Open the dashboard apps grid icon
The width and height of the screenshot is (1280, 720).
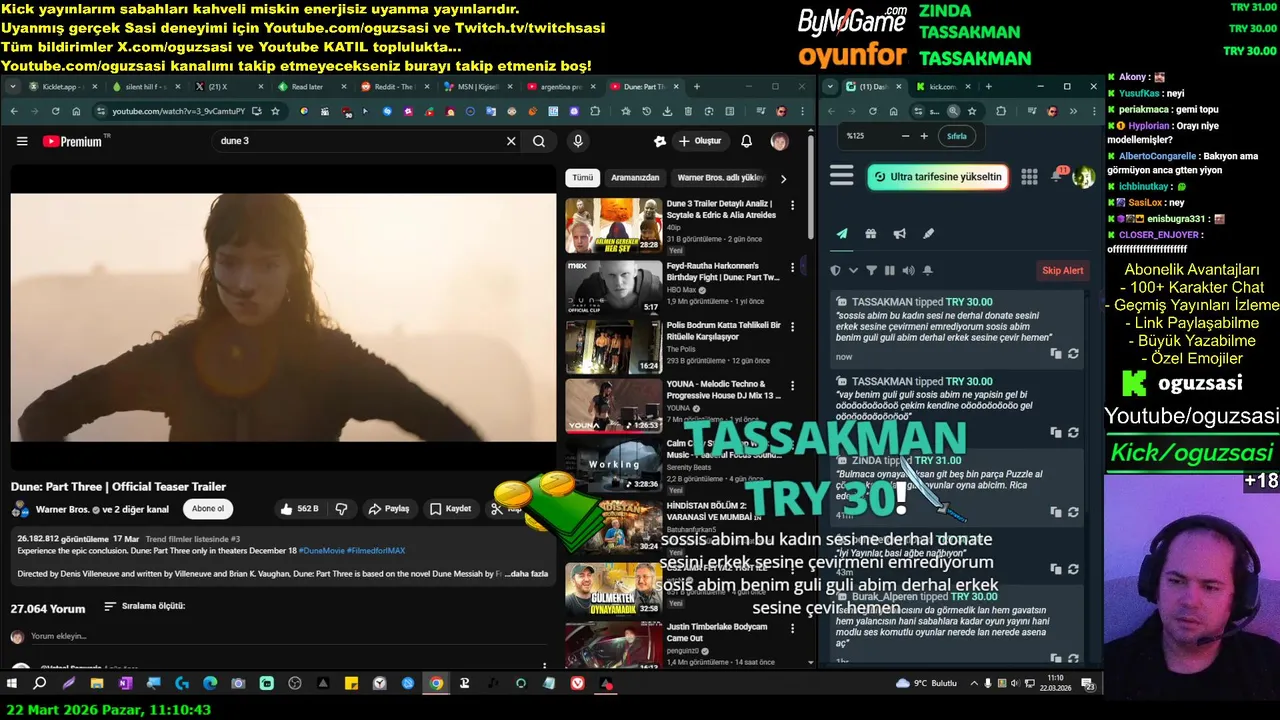click(1029, 177)
